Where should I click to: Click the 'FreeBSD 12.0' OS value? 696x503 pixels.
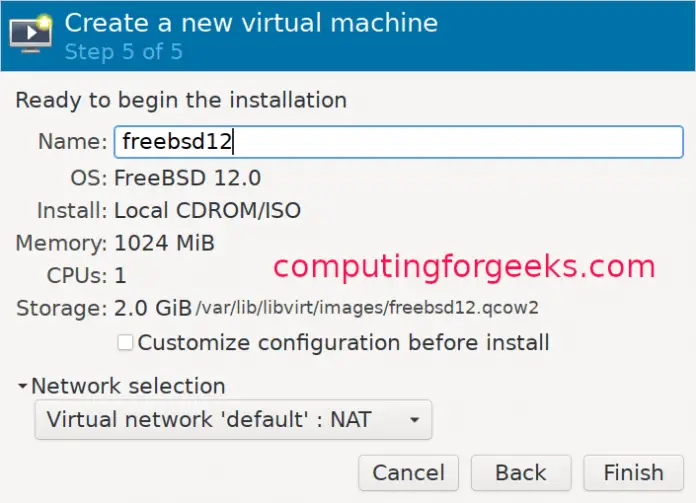coord(187,178)
